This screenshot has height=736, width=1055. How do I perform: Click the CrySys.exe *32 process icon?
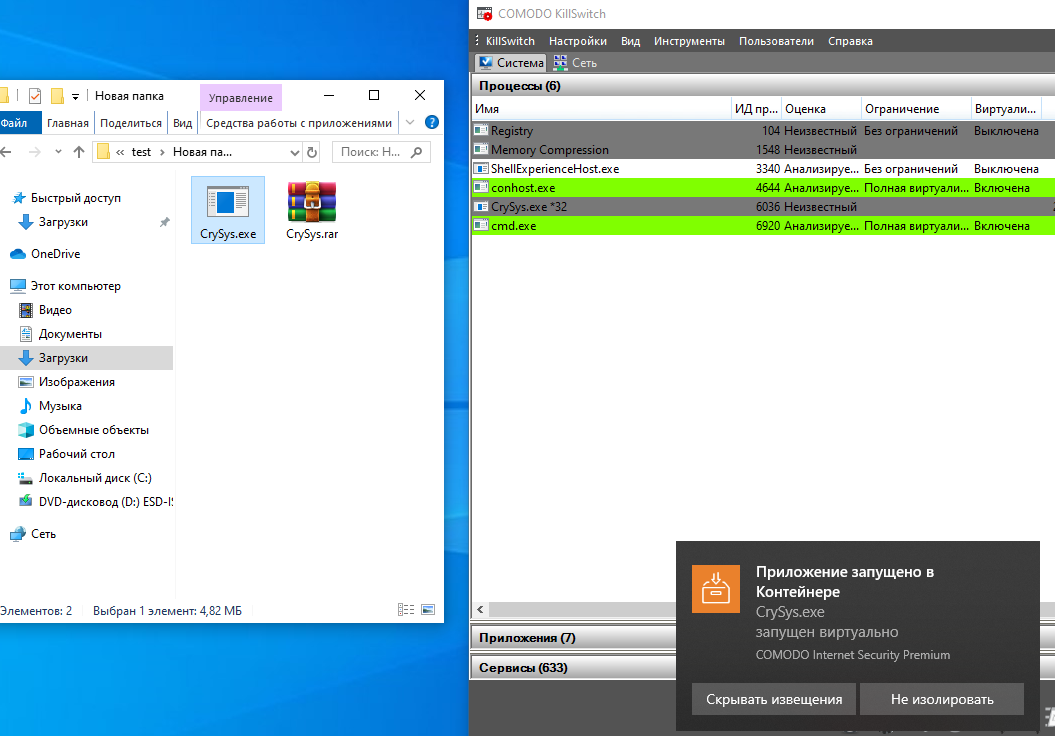(x=481, y=207)
